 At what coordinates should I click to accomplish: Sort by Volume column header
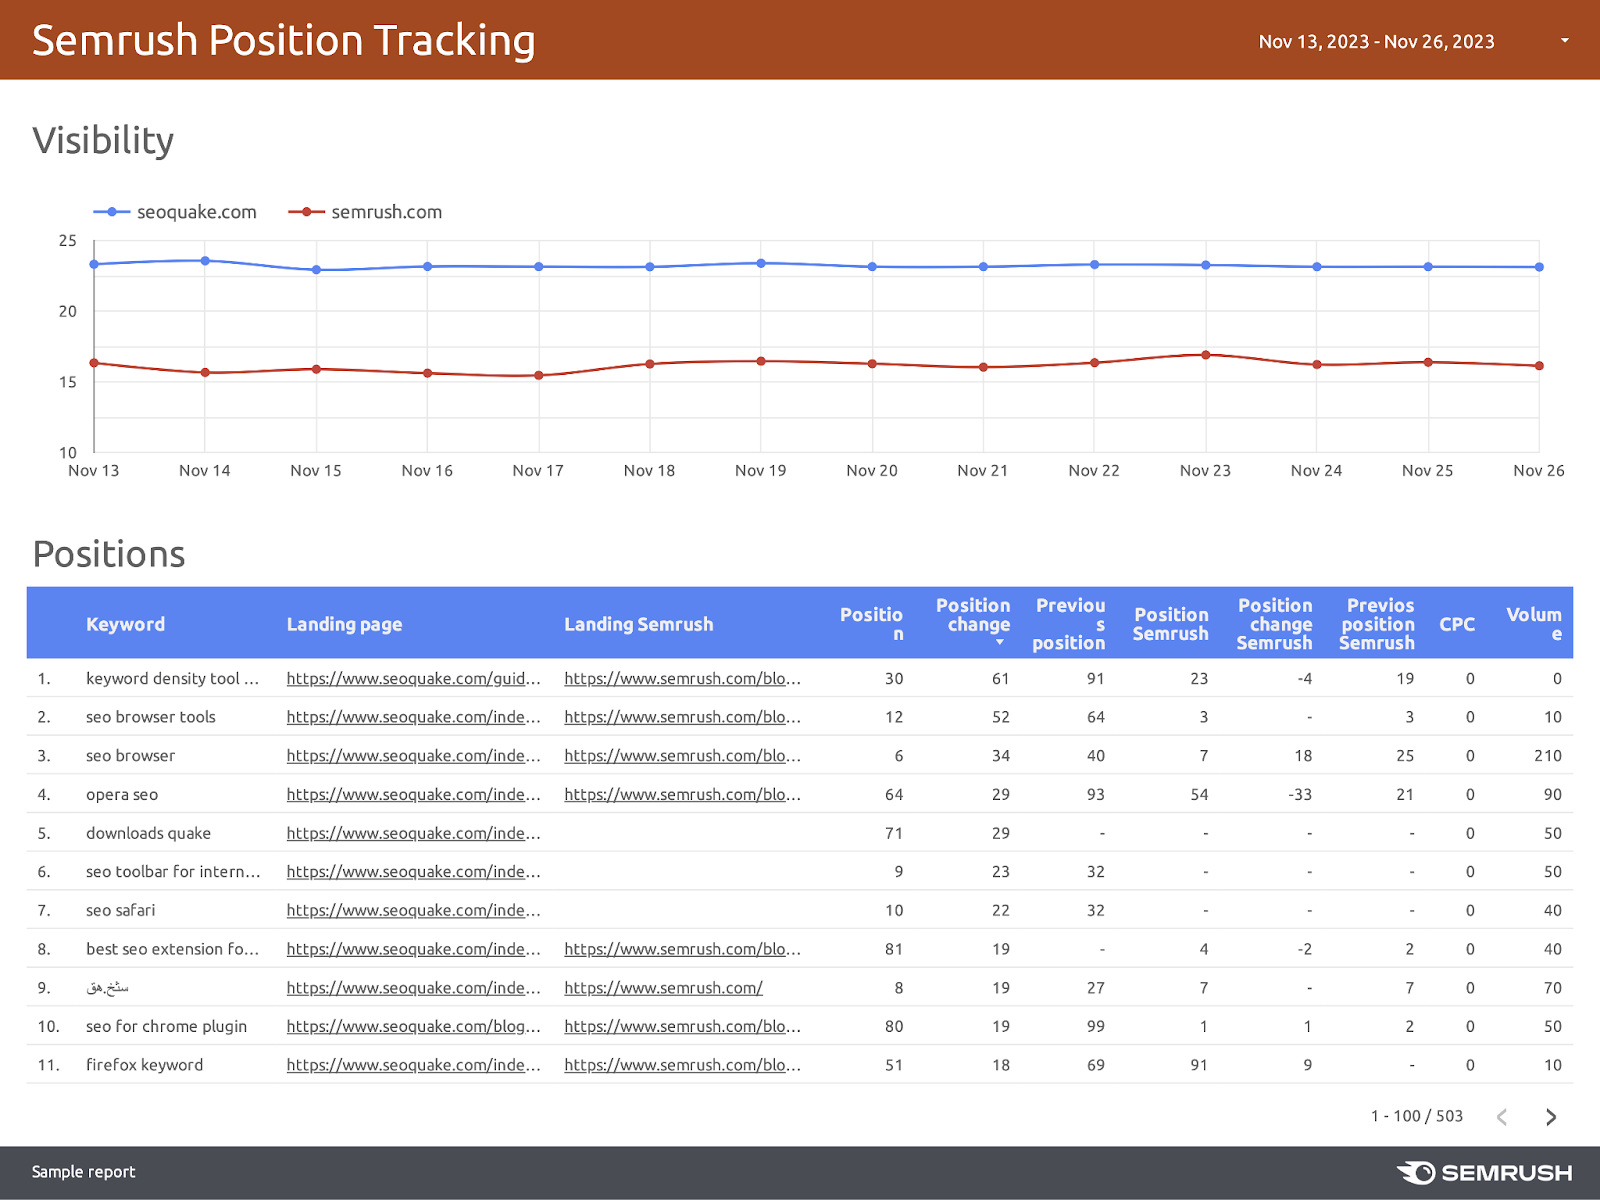(1533, 623)
